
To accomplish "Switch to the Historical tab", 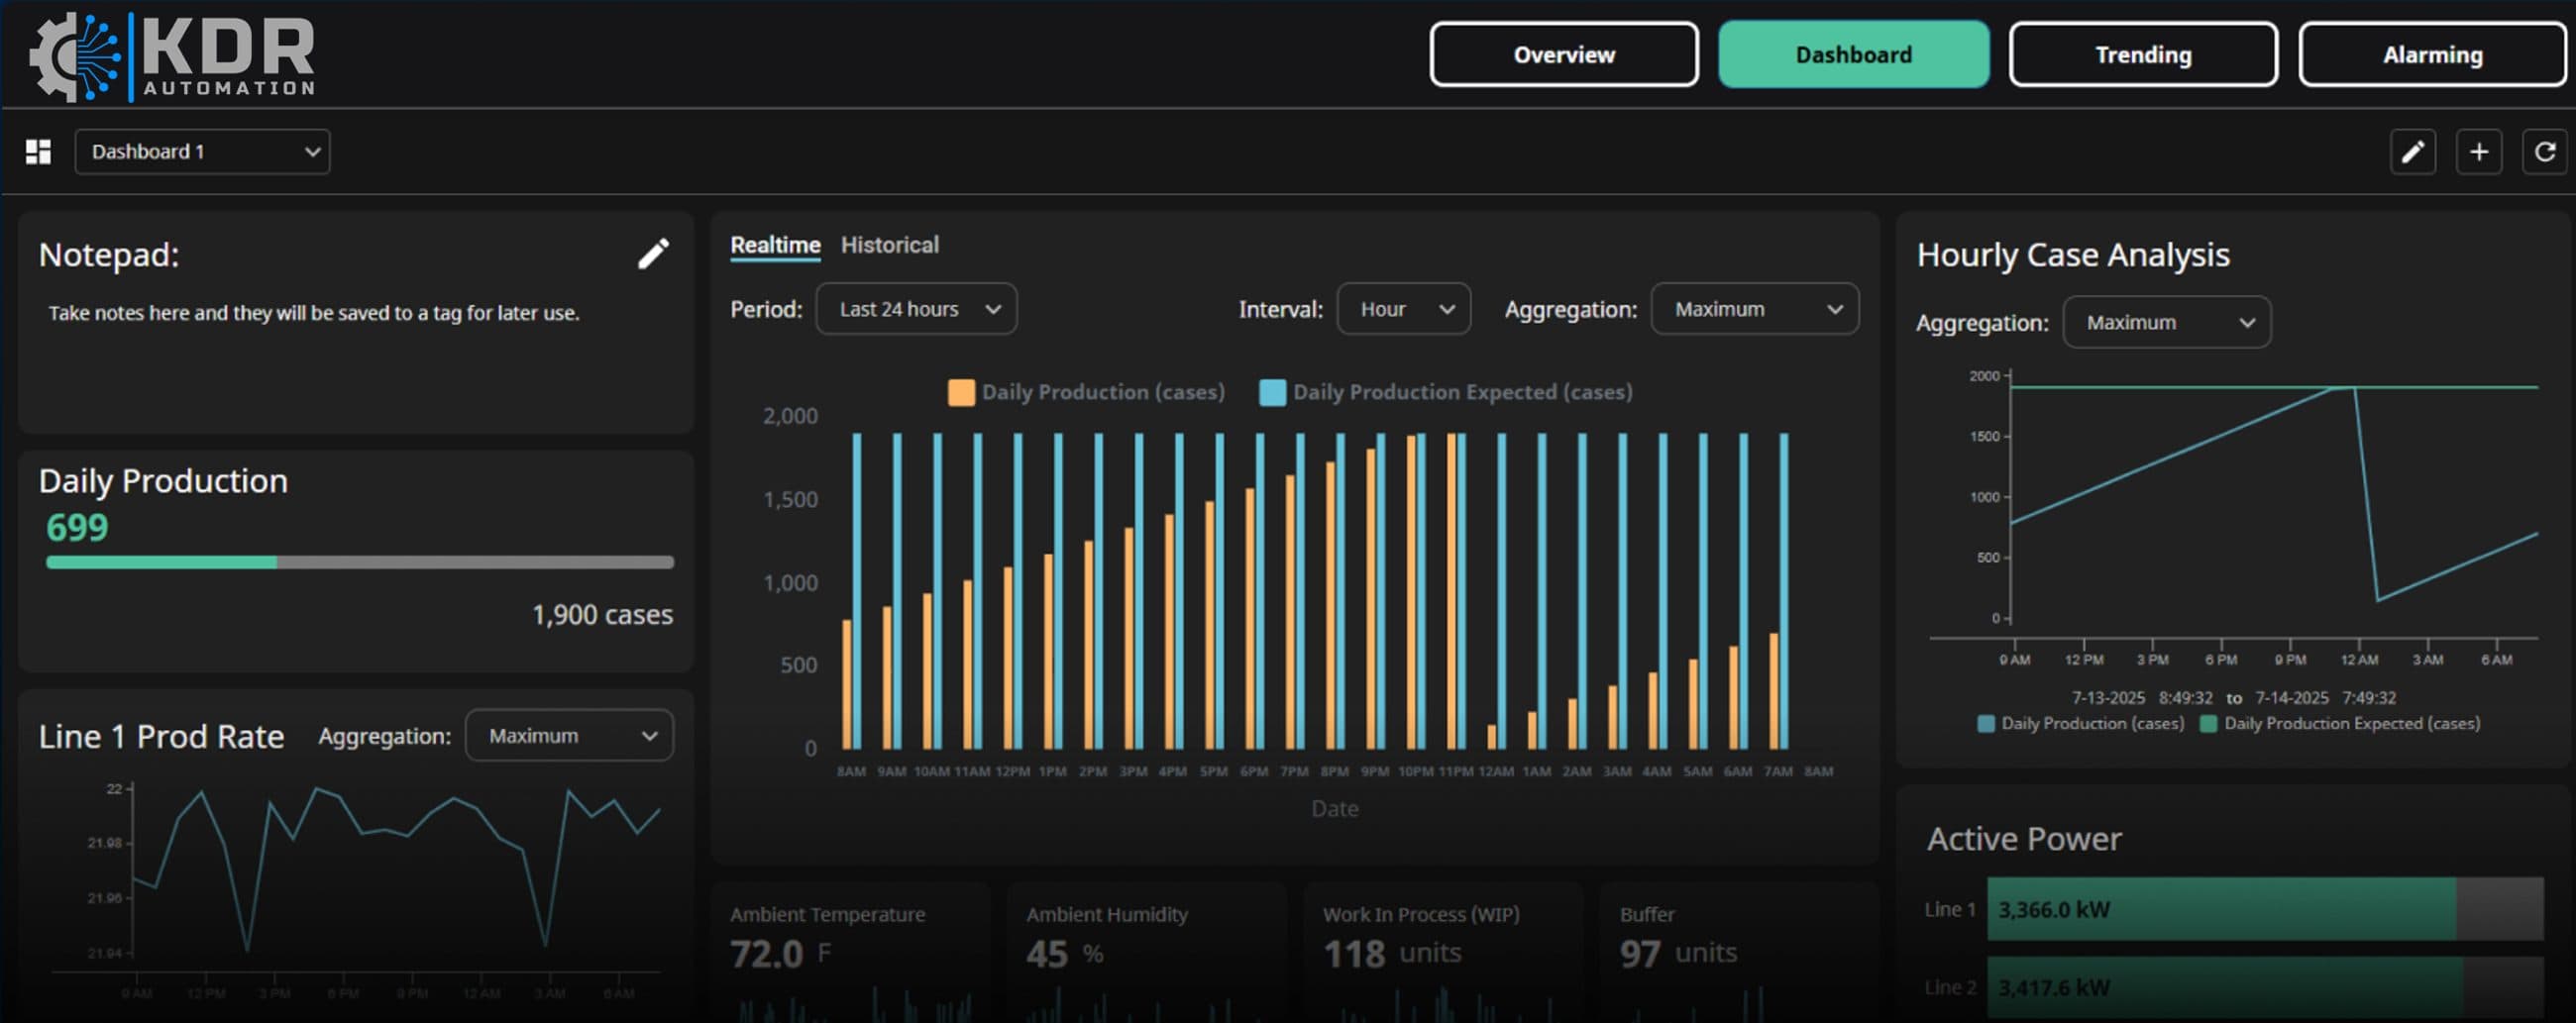I will [x=889, y=245].
